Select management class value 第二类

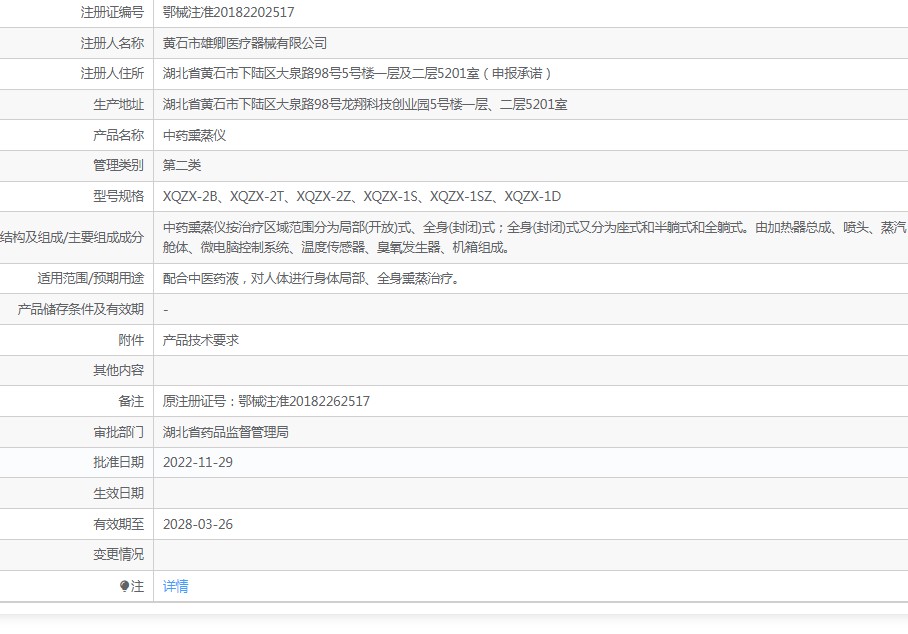pos(182,166)
